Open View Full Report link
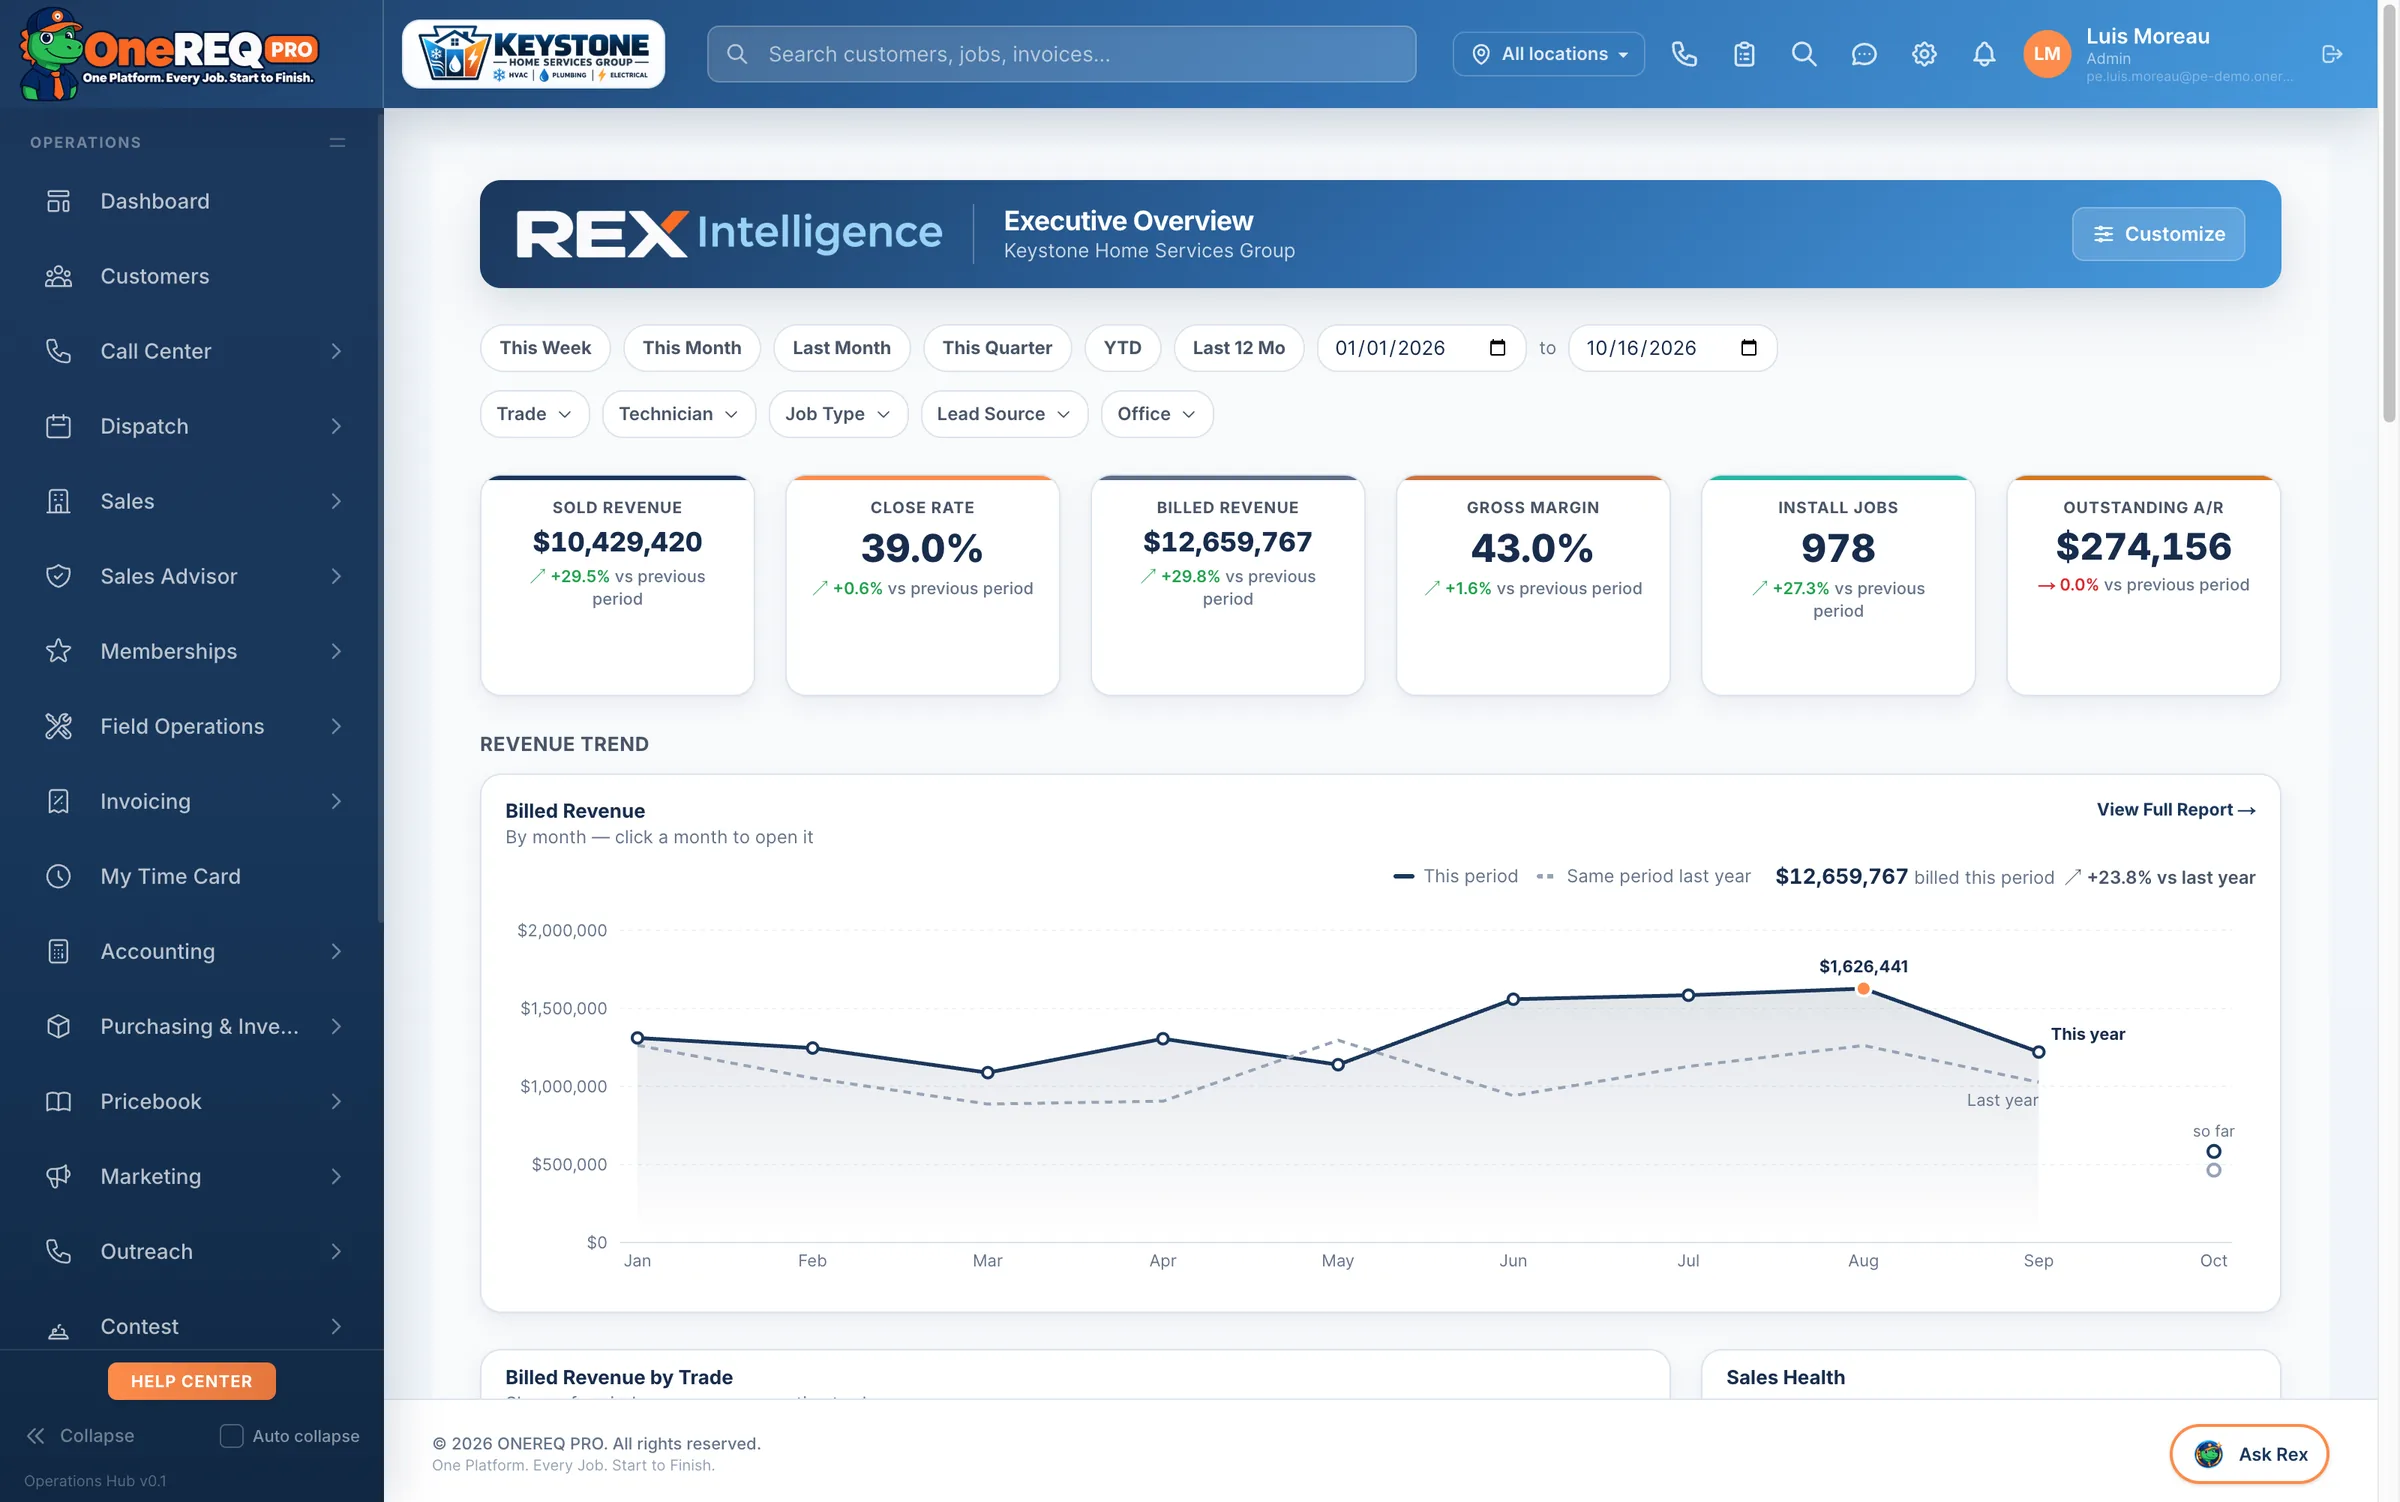The width and height of the screenshot is (2400, 1502). coord(2176,810)
